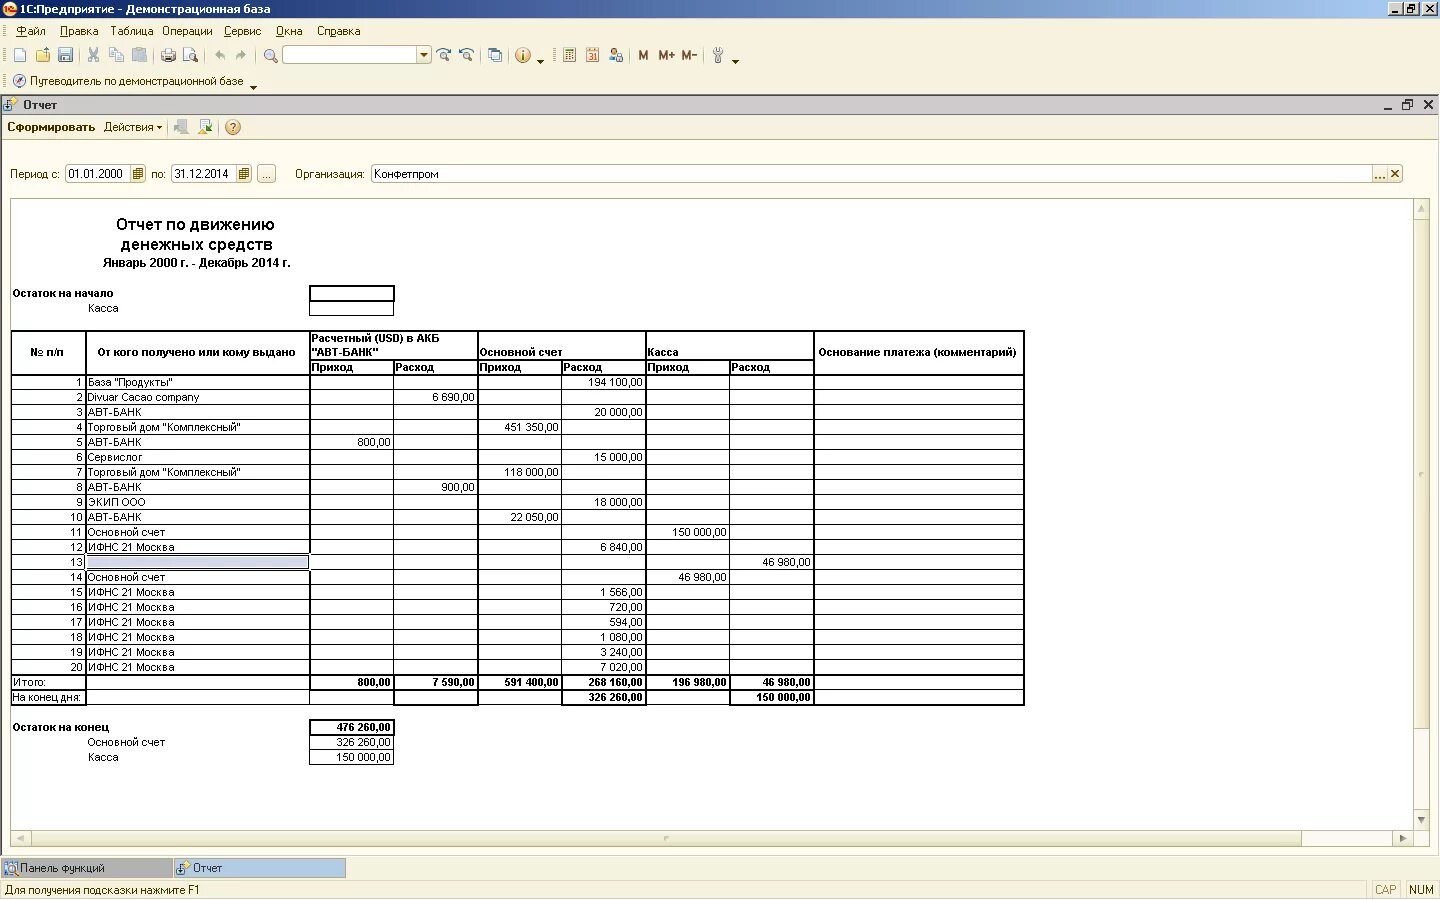The image size is (1440, 900).
Task: Click the organization selection ellipsis button
Action: tap(1380, 174)
